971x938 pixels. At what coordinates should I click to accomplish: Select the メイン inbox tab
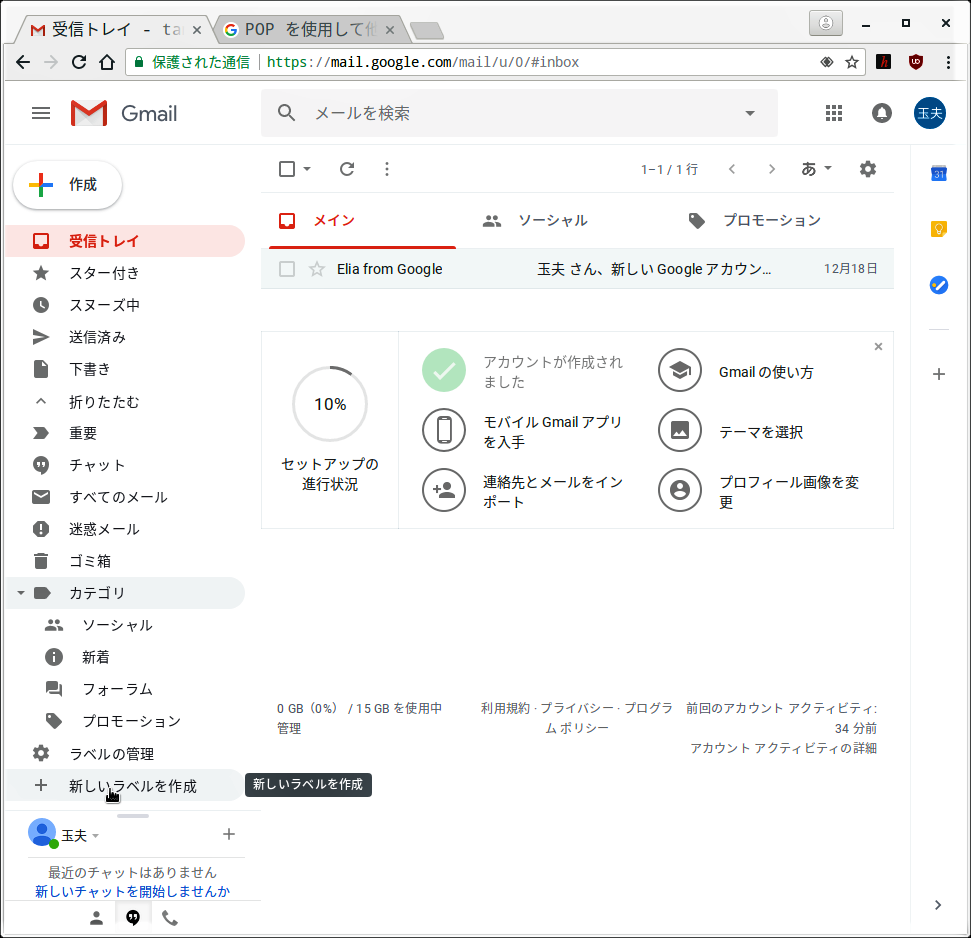(x=363, y=221)
